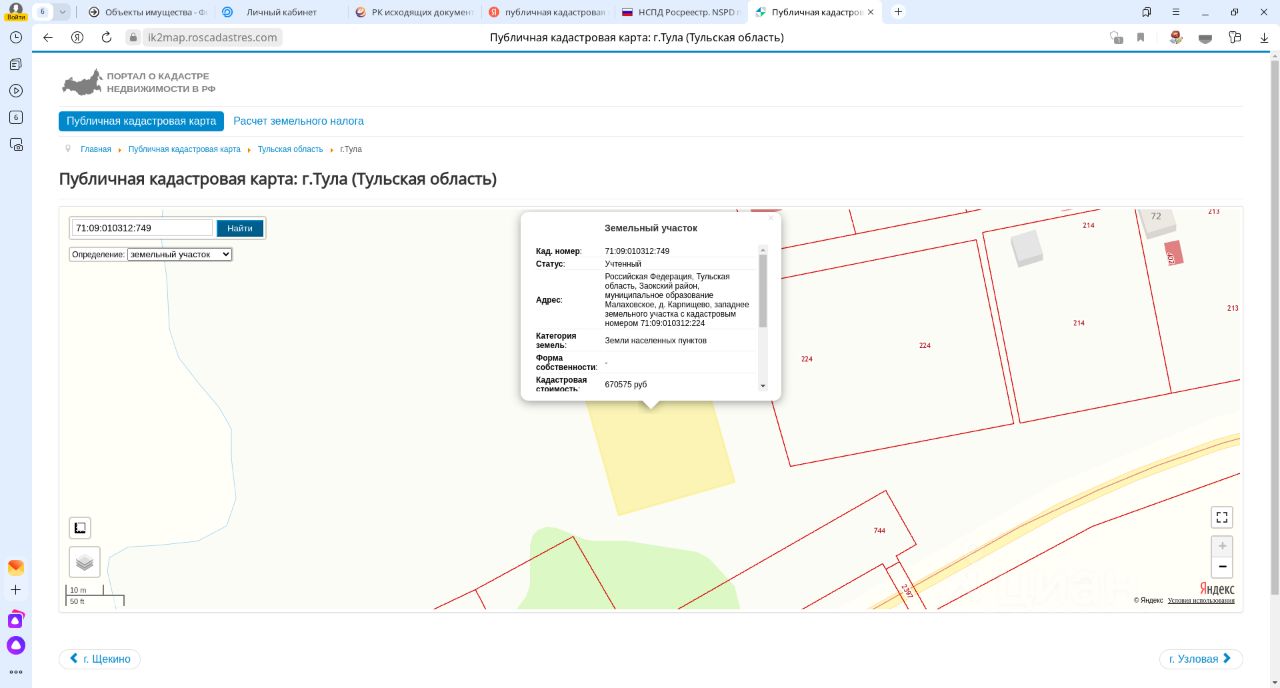Screen dimensions: 1280x688
Task: Open the browser downloads icon
Action: pos(1264,37)
